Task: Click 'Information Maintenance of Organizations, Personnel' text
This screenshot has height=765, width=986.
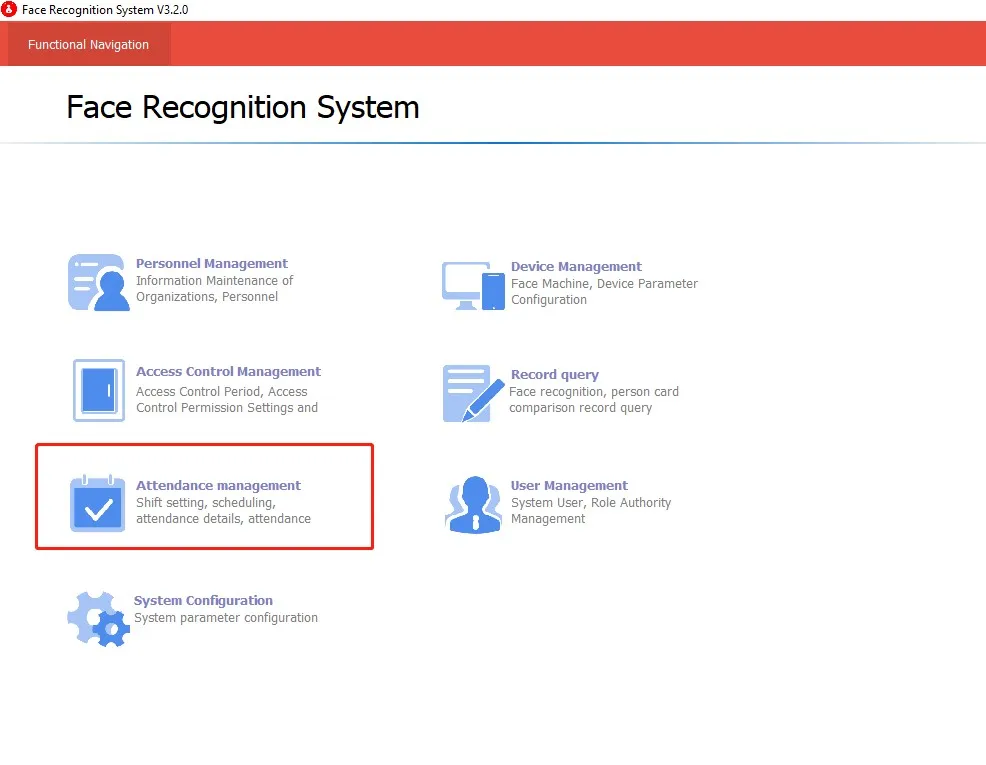Action: click(x=214, y=289)
